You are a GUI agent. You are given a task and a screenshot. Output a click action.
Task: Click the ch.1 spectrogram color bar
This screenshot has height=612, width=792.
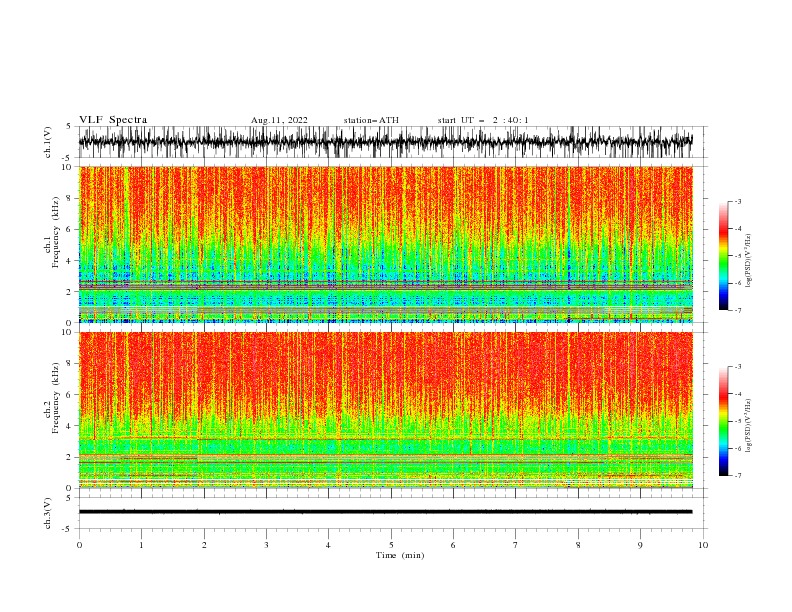coord(723,256)
